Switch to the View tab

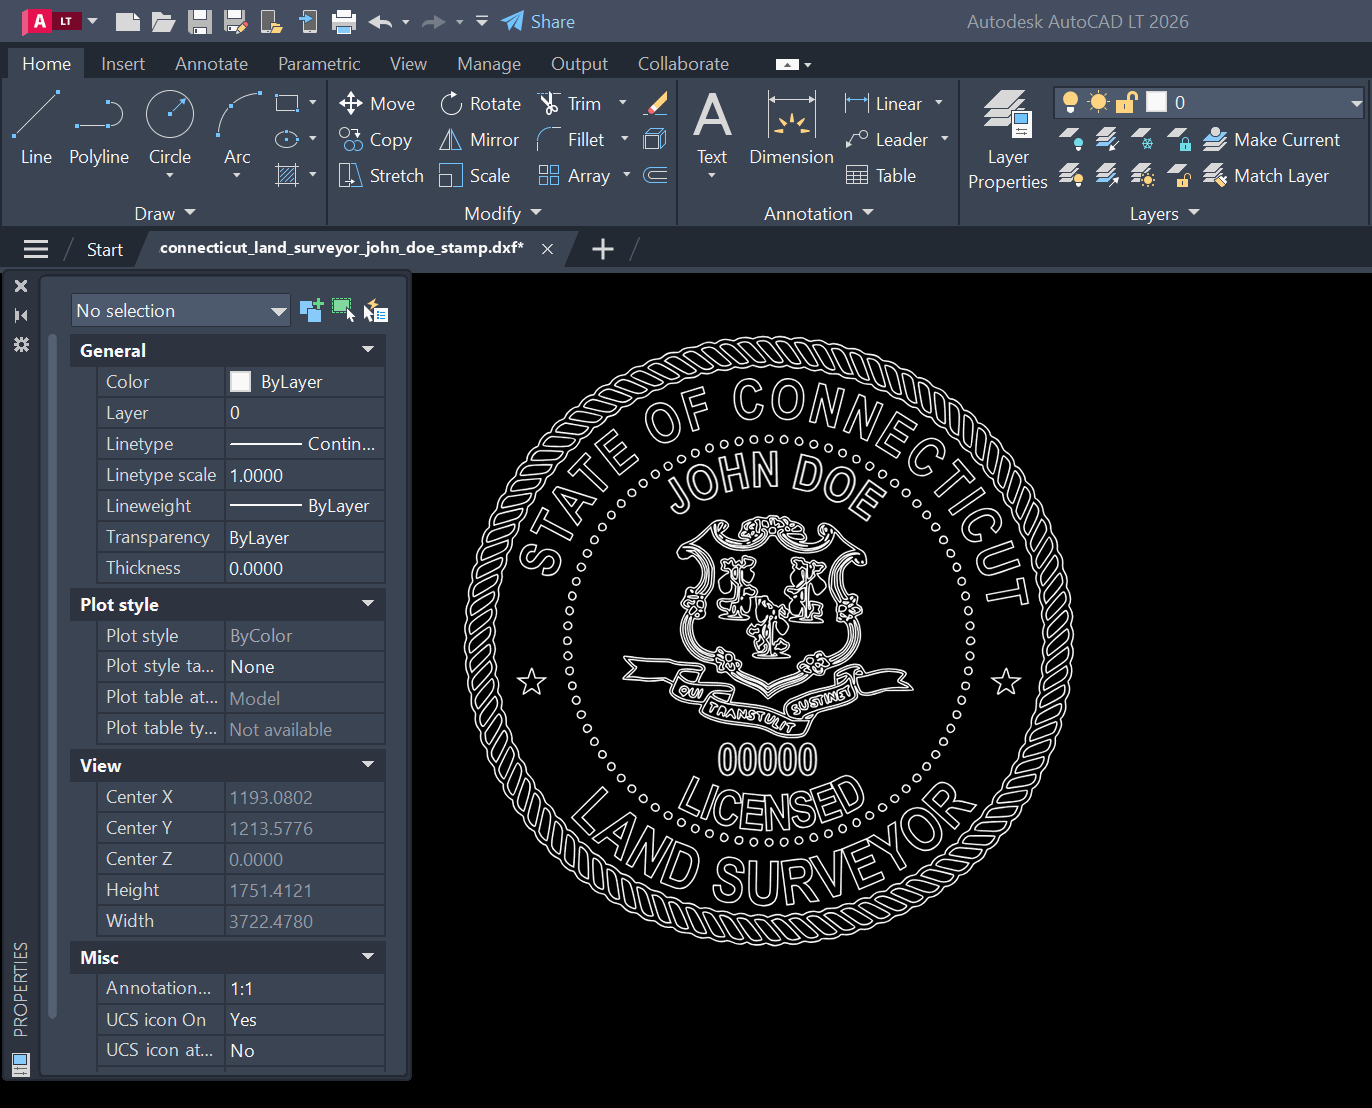pos(408,64)
